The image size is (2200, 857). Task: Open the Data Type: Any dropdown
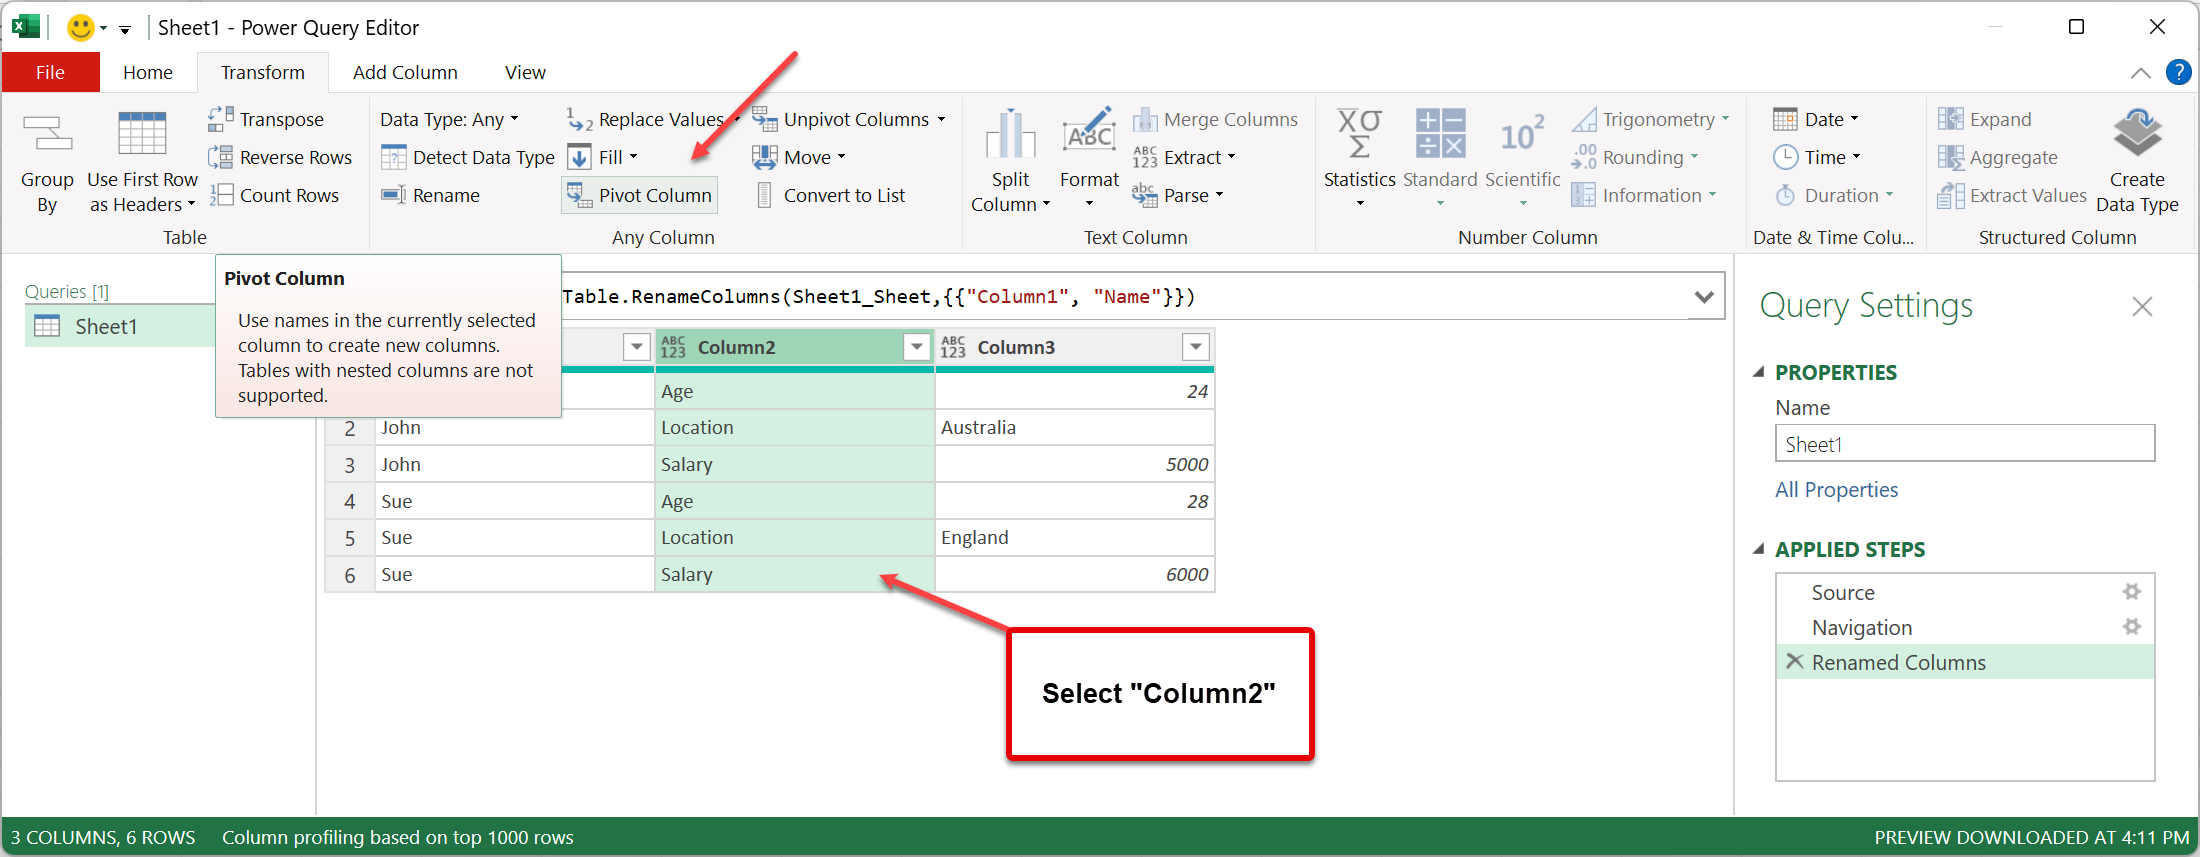[x=449, y=119]
